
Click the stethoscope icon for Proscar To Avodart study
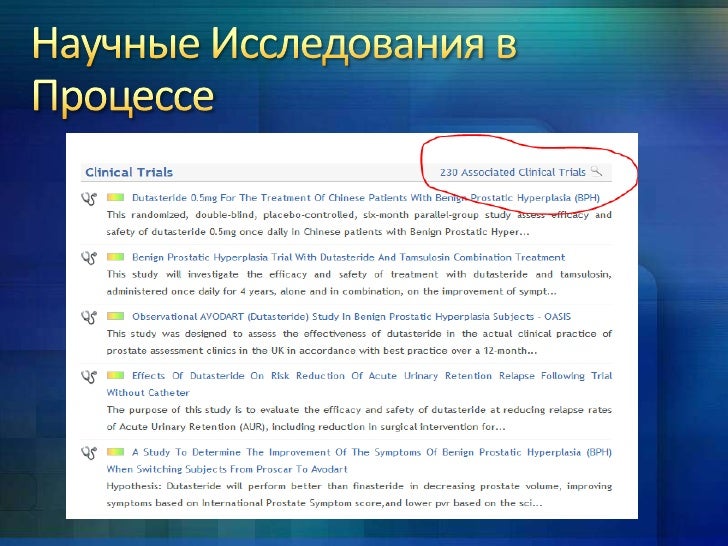pos(89,453)
